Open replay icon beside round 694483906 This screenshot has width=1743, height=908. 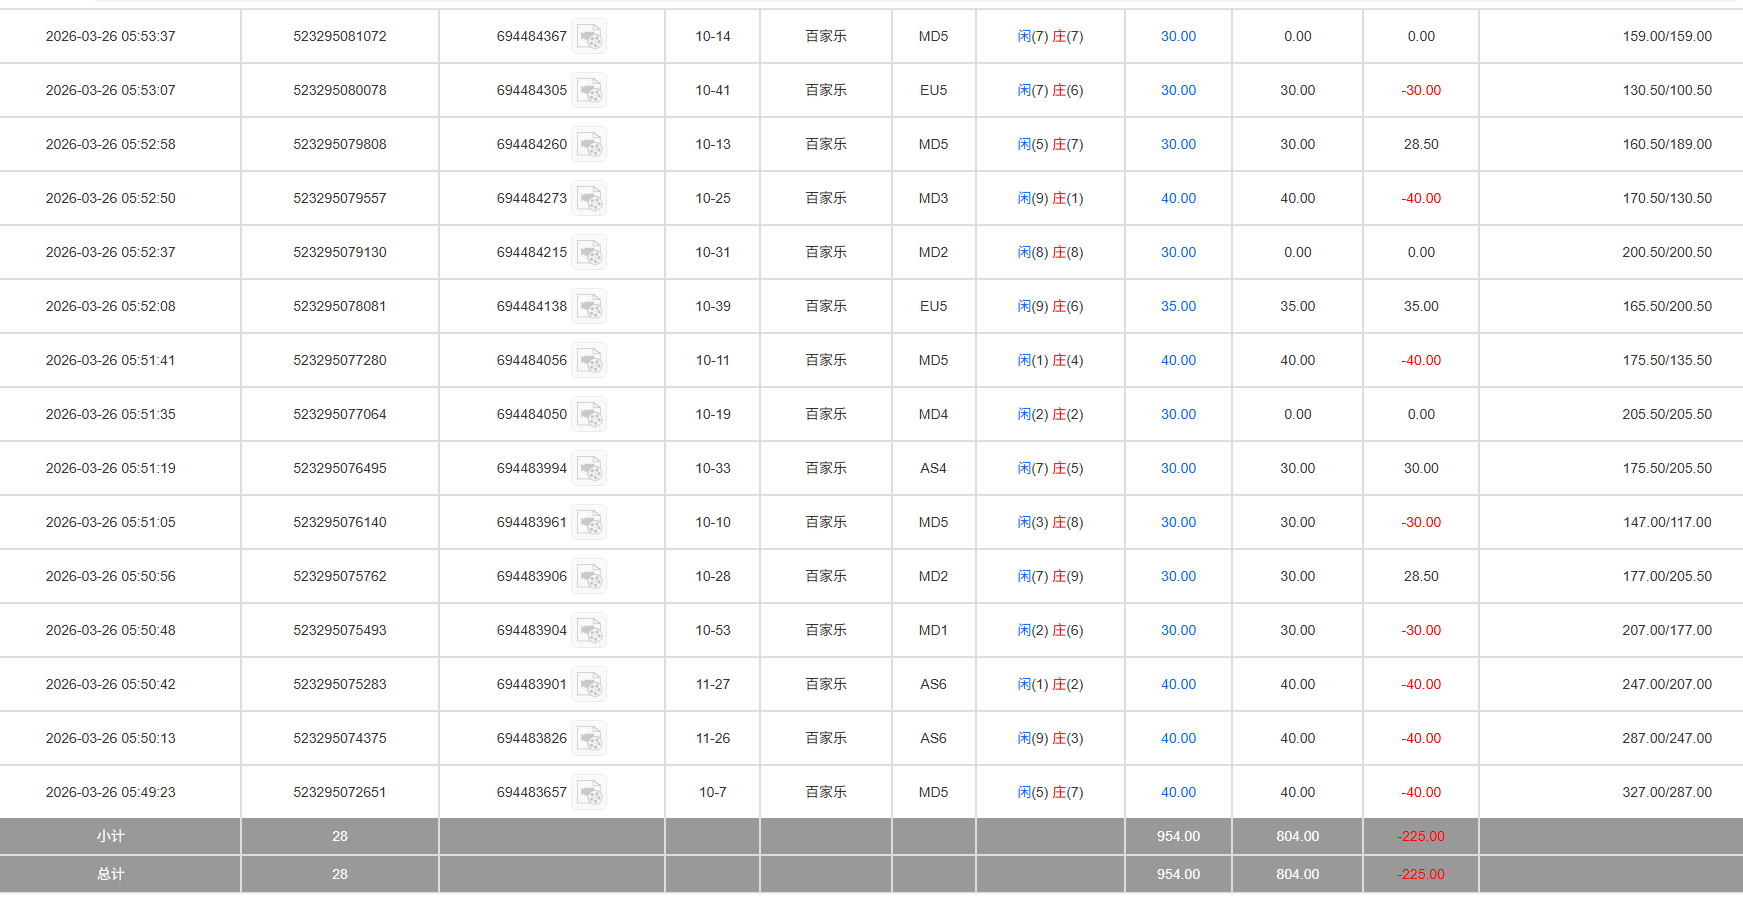589,577
